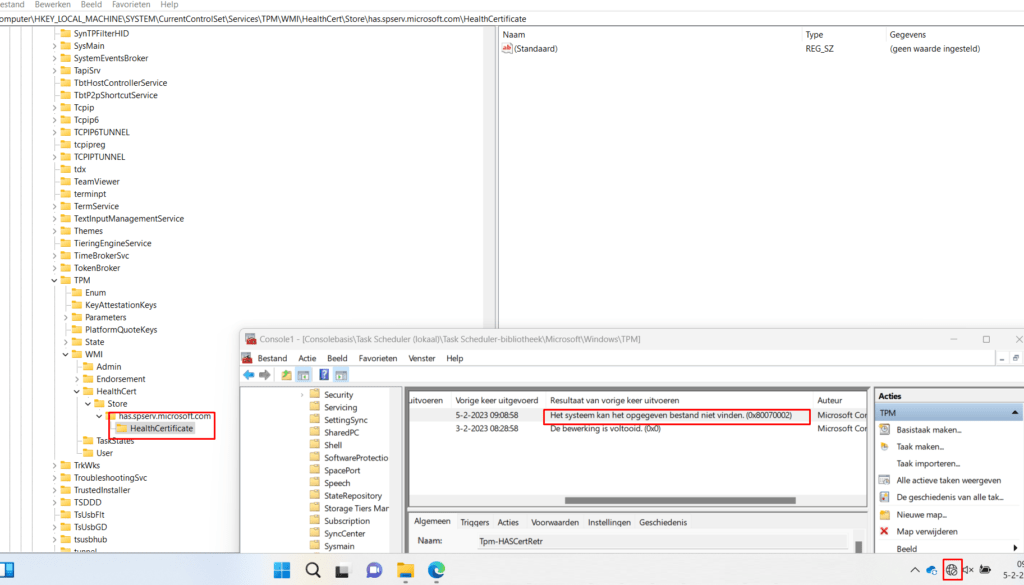Click Alle actieve taken weergeven action
Image resolution: width=1024 pixels, height=585 pixels.
pyautogui.click(x=948, y=480)
